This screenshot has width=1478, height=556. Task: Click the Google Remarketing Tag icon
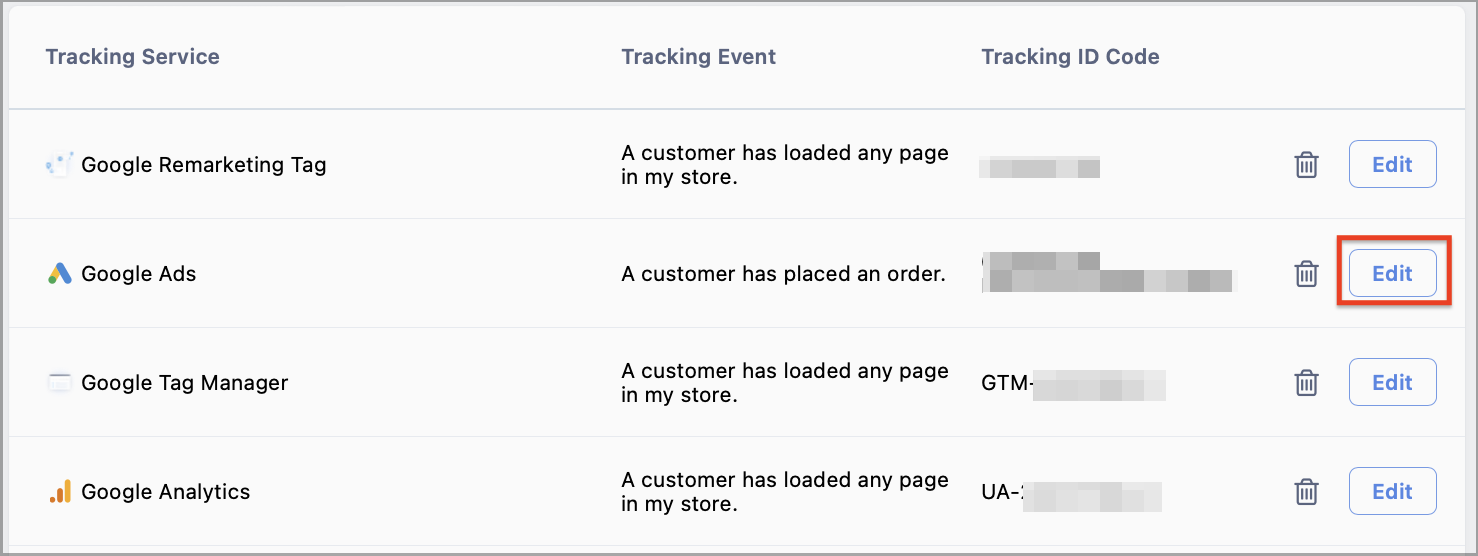(x=60, y=165)
